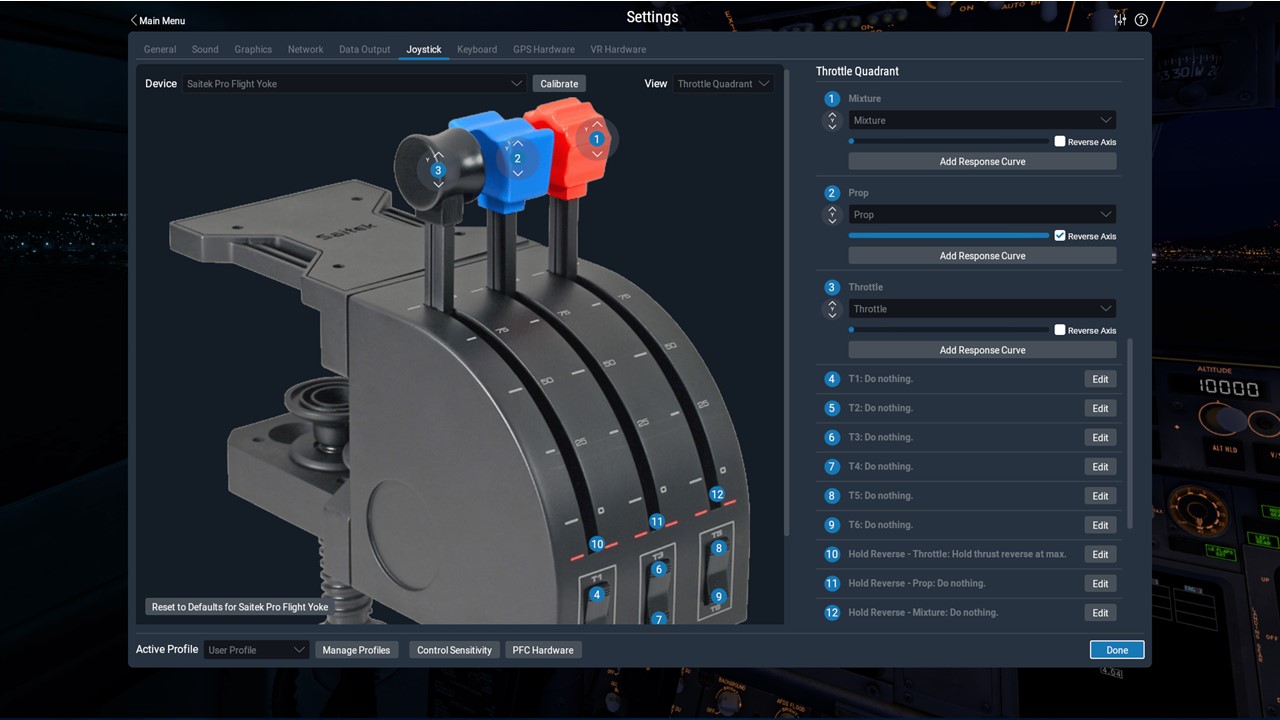The width and height of the screenshot is (1280, 720).
Task: Open the VR Hardware tab
Action: click(618, 49)
